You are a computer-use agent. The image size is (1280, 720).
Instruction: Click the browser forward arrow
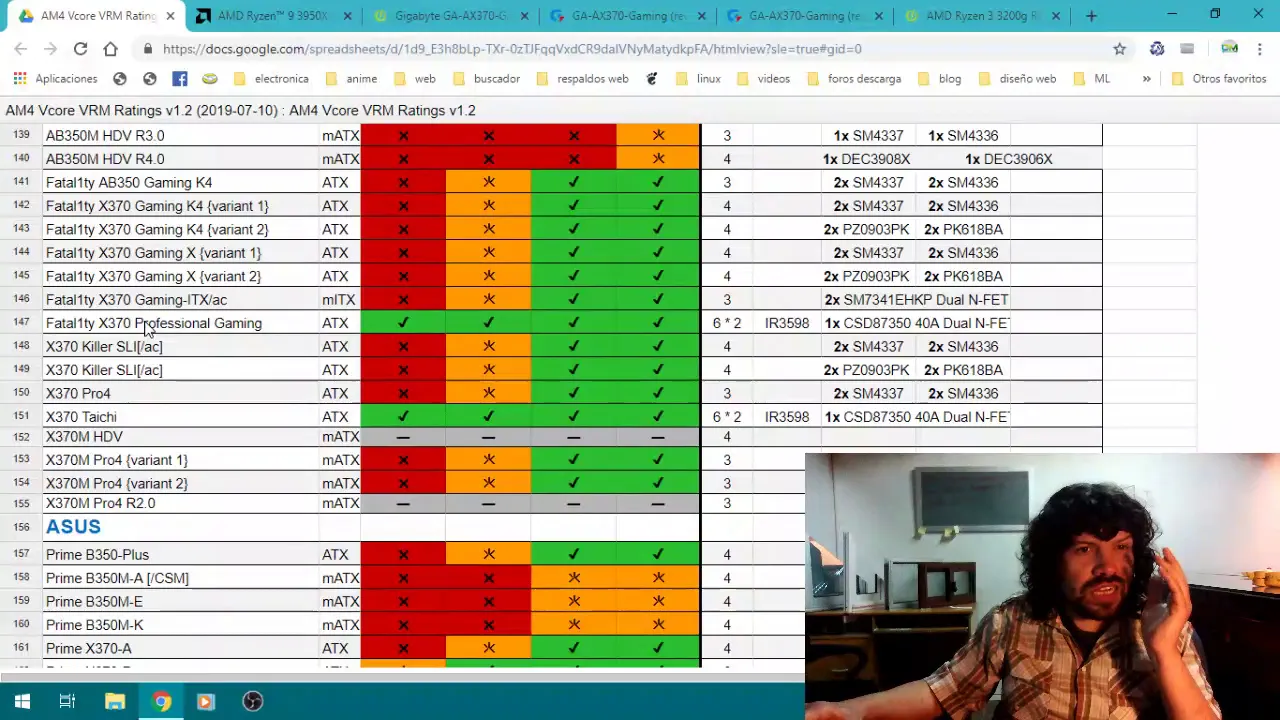point(51,48)
